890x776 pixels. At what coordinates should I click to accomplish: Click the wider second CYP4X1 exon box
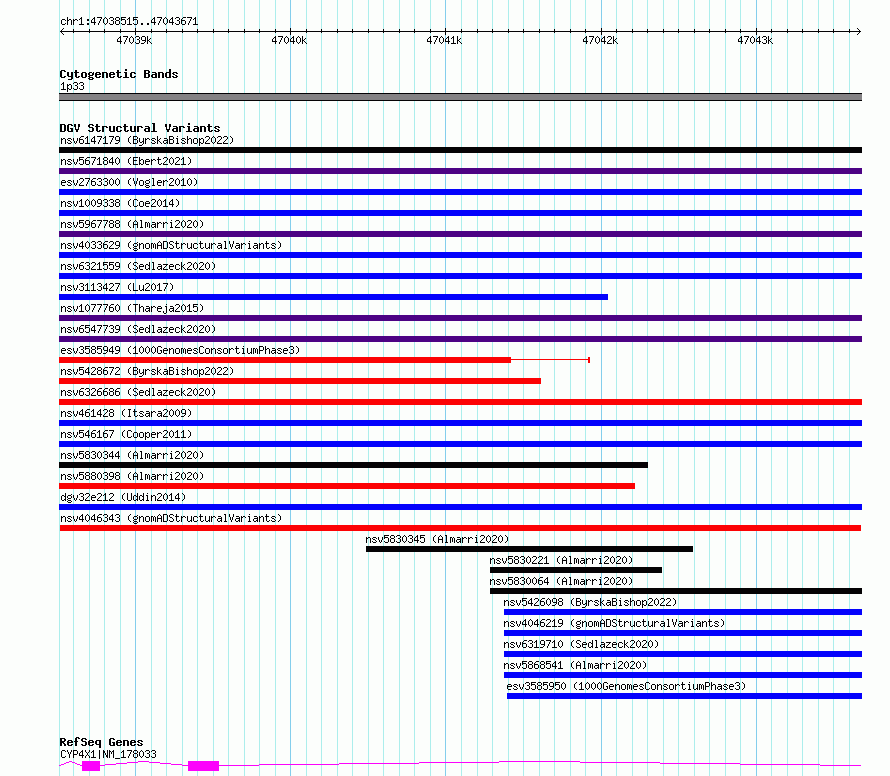pos(203,766)
